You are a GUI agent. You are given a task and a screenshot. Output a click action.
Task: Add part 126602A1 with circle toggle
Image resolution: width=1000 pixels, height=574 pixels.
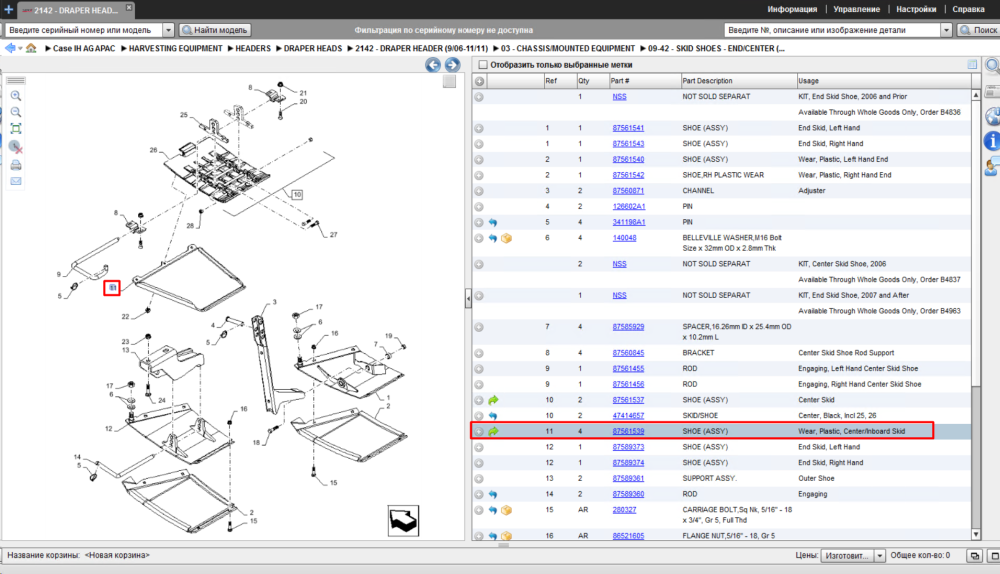coord(479,207)
